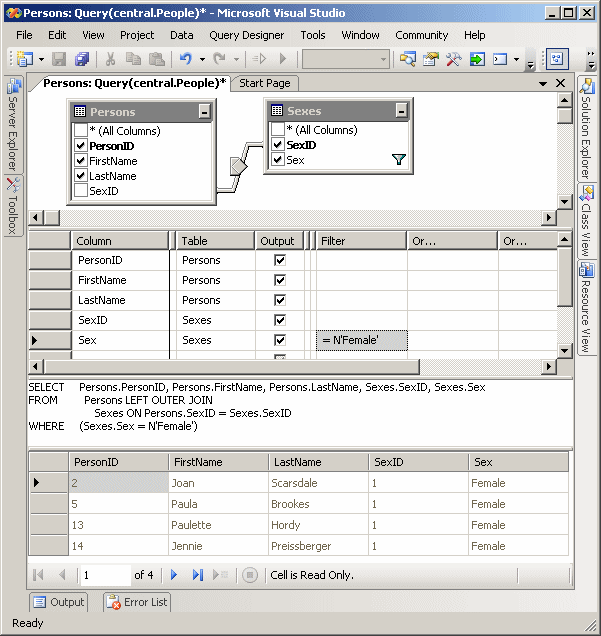
Task: Open the Solution Explorer side panel
Action: coord(586,129)
